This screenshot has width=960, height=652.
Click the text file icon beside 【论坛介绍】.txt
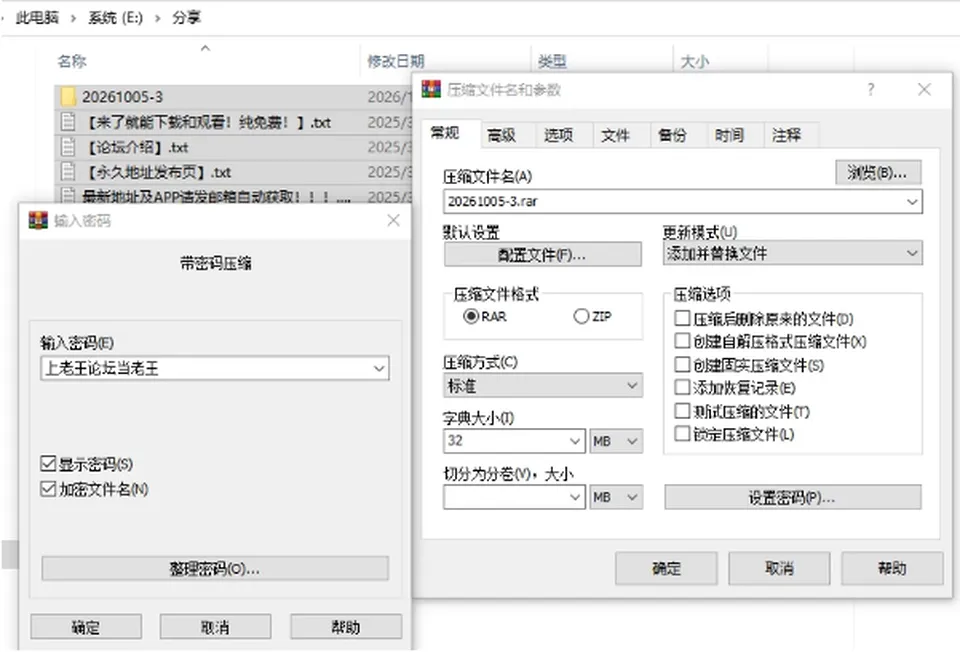[x=68, y=147]
